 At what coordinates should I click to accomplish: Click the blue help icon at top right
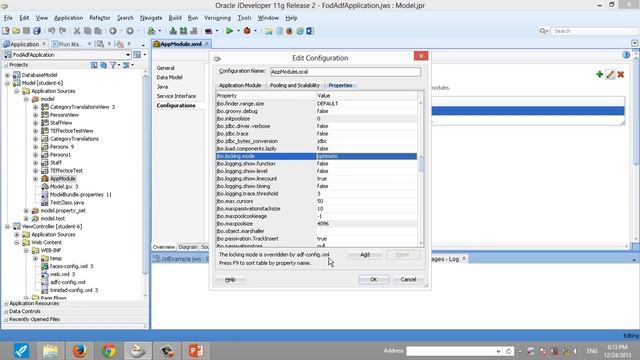(626, 55)
